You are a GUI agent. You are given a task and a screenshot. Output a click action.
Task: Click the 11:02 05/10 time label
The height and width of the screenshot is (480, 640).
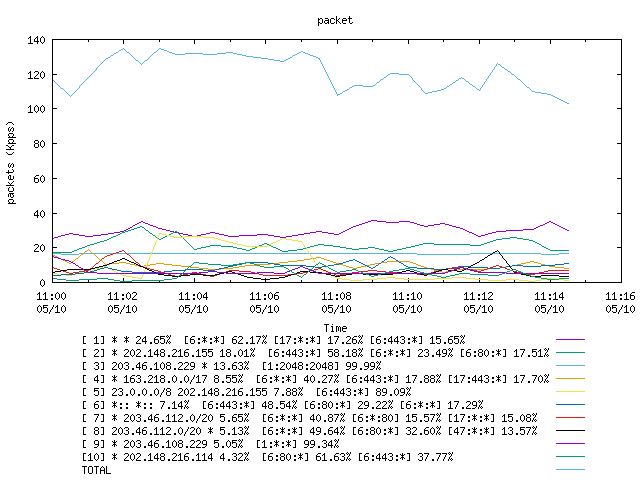point(122,302)
